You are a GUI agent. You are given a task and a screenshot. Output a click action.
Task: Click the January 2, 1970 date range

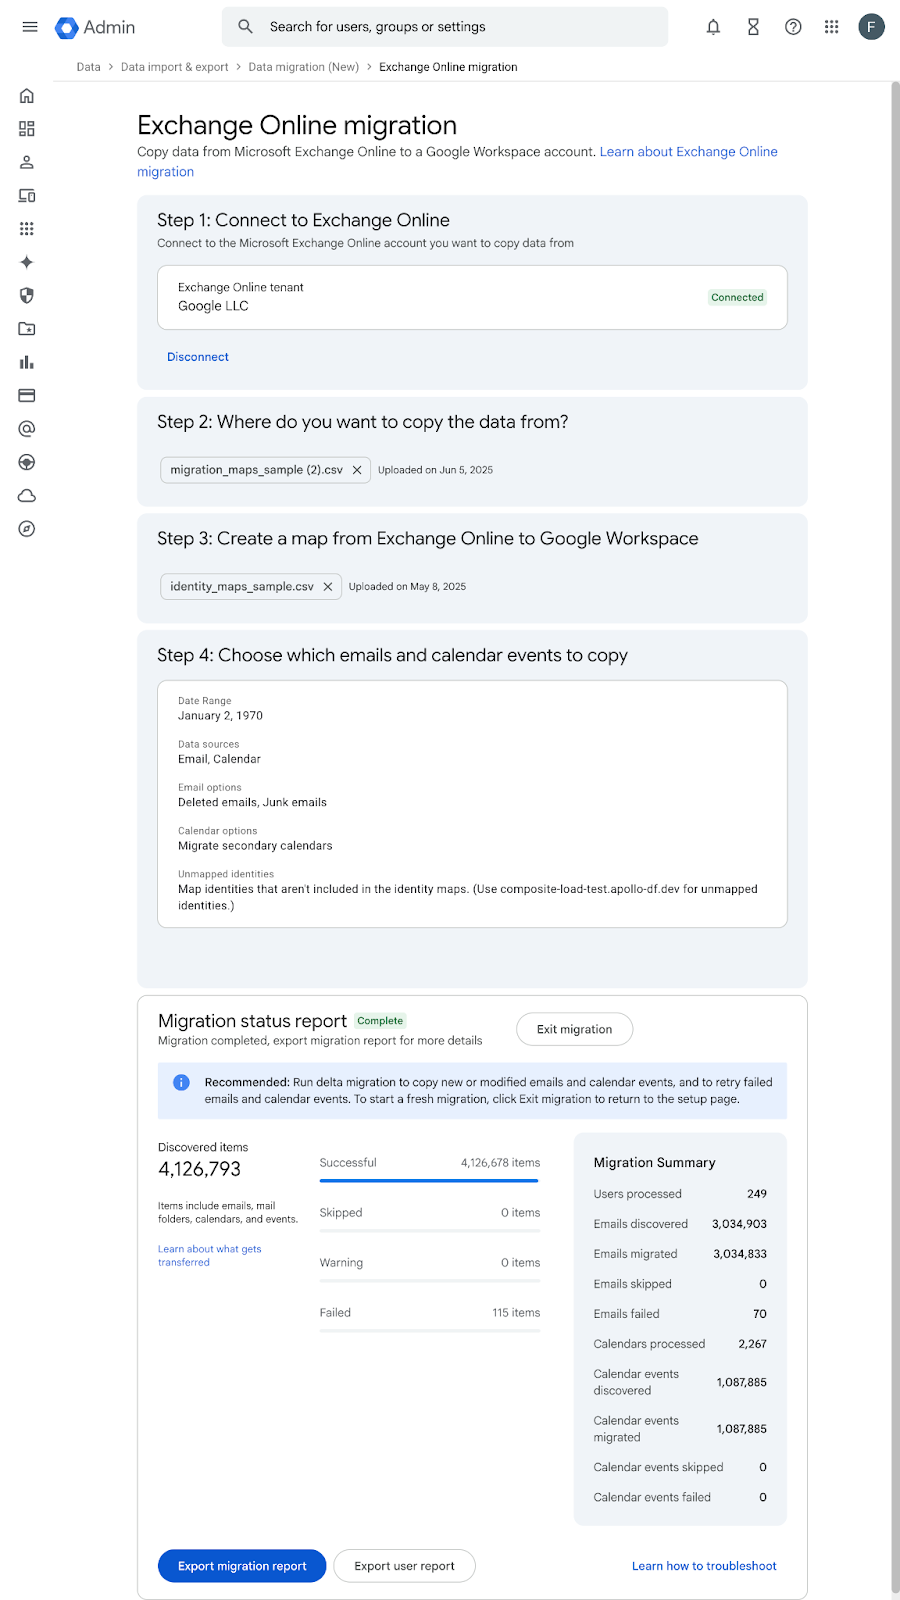tap(220, 716)
